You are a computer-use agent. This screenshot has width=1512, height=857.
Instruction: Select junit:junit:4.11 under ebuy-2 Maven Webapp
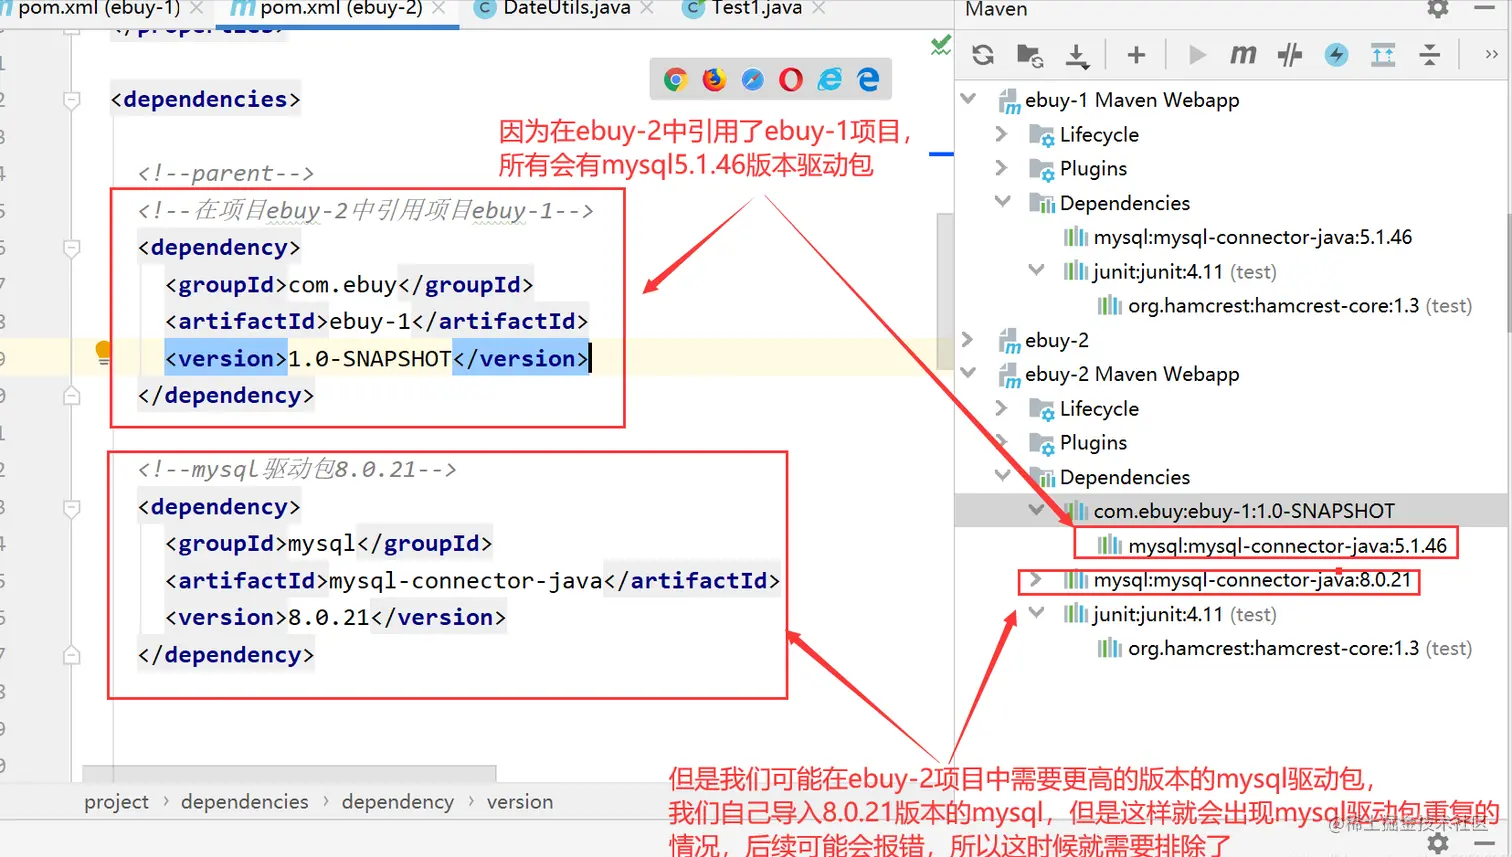pos(1169,614)
